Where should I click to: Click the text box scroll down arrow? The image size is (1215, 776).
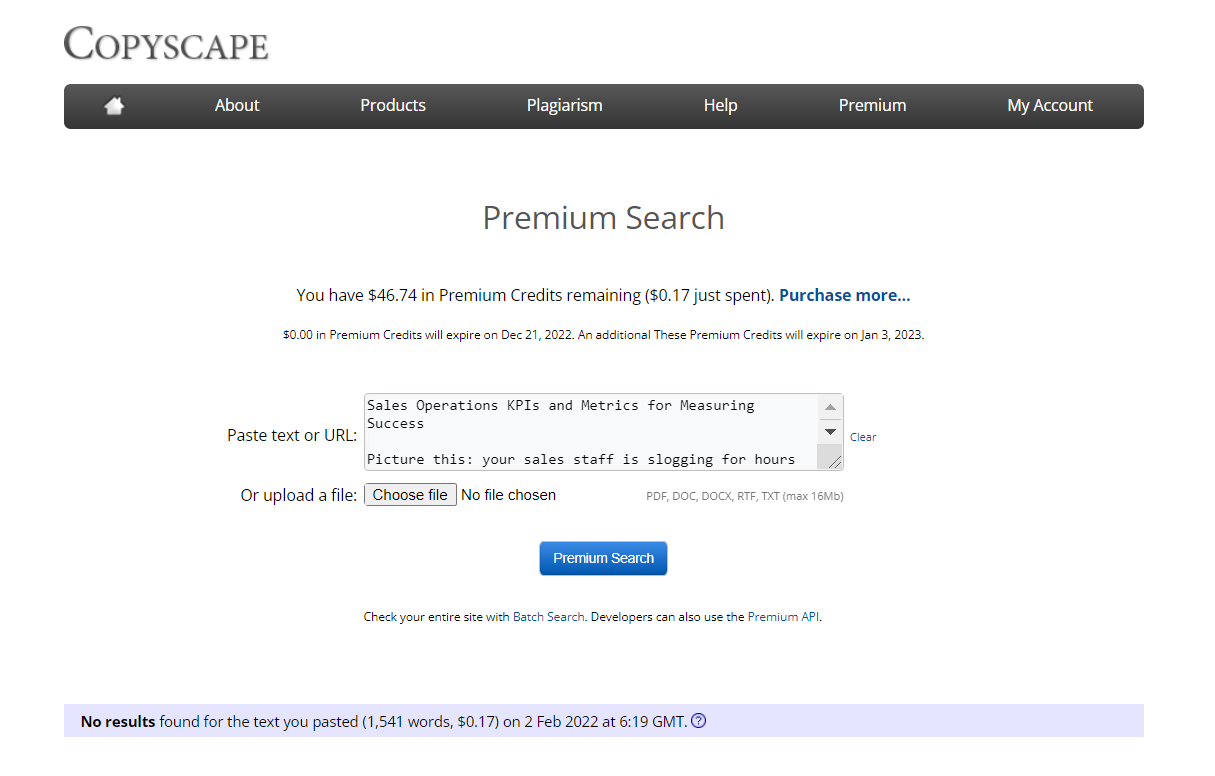click(830, 432)
